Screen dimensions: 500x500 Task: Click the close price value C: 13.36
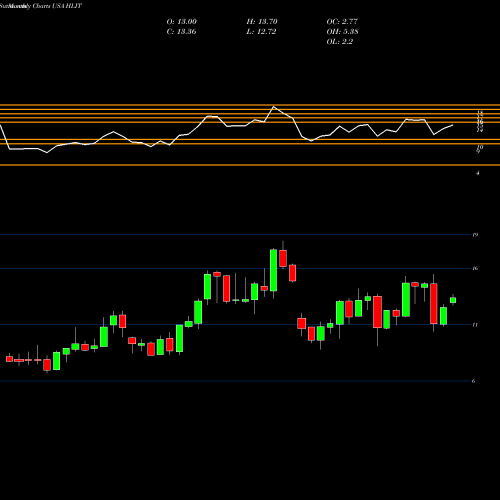(x=181, y=32)
